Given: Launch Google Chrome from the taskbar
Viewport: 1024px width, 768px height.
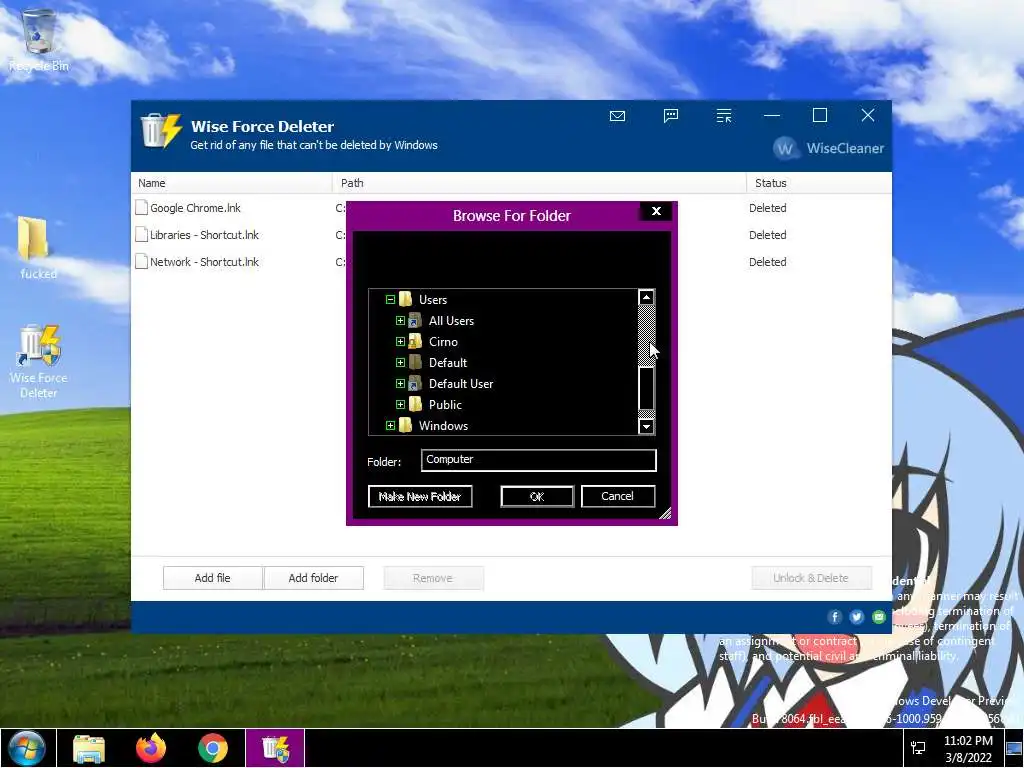Looking at the screenshot, I should pos(213,748).
